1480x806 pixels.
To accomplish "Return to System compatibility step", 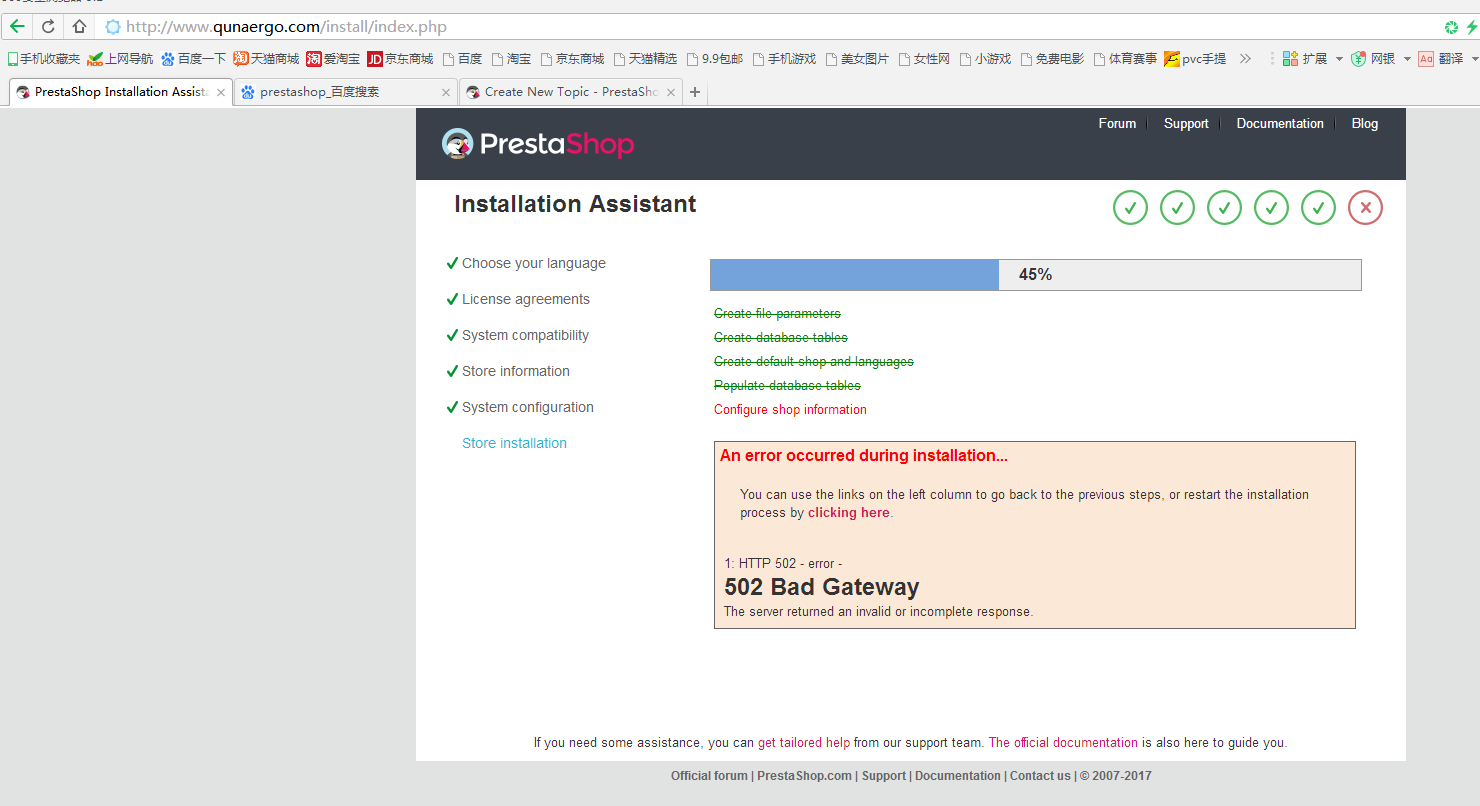I will (x=525, y=335).
